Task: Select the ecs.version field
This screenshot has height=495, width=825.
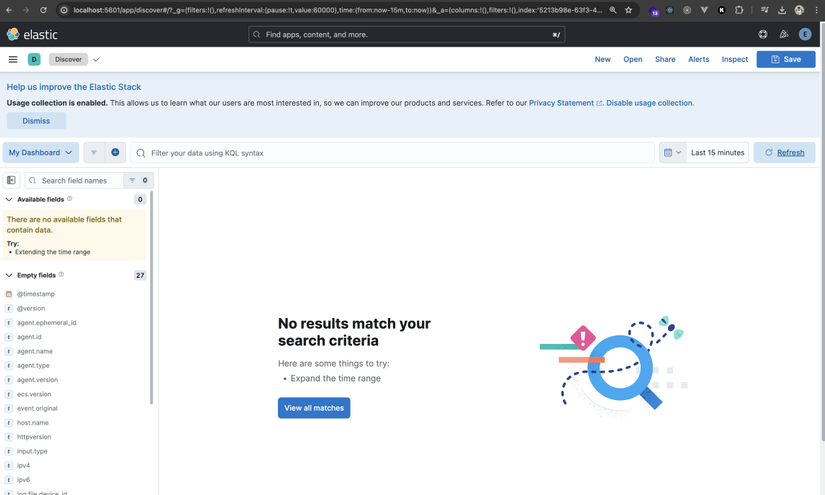Action: [x=34, y=394]
